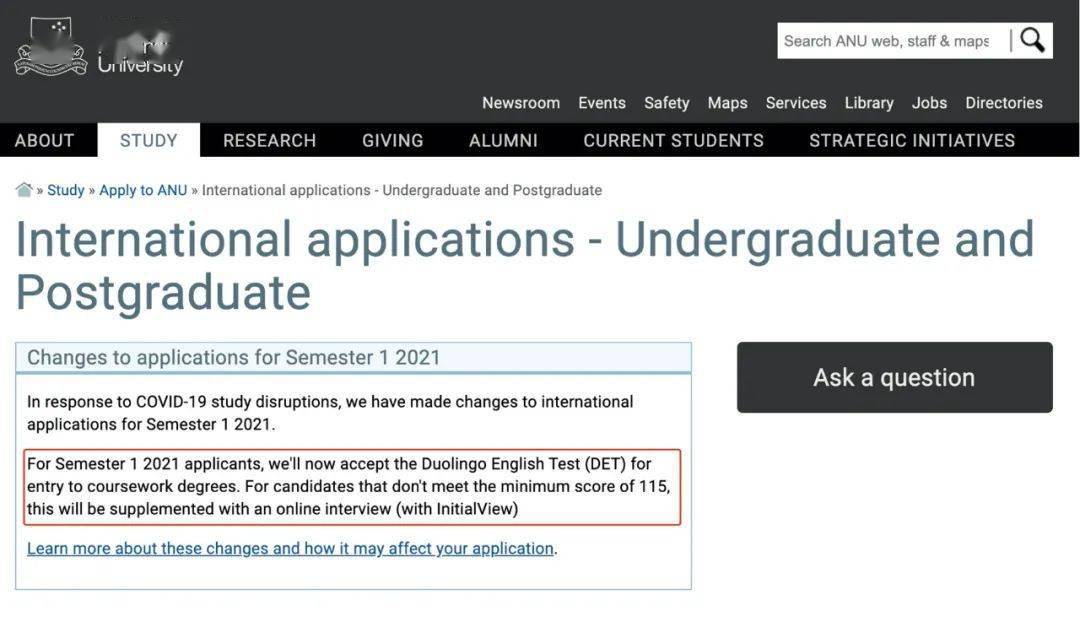Select the ABOUT navigation tab
The height and width of the screenshot is (617, 1080).
44,140
